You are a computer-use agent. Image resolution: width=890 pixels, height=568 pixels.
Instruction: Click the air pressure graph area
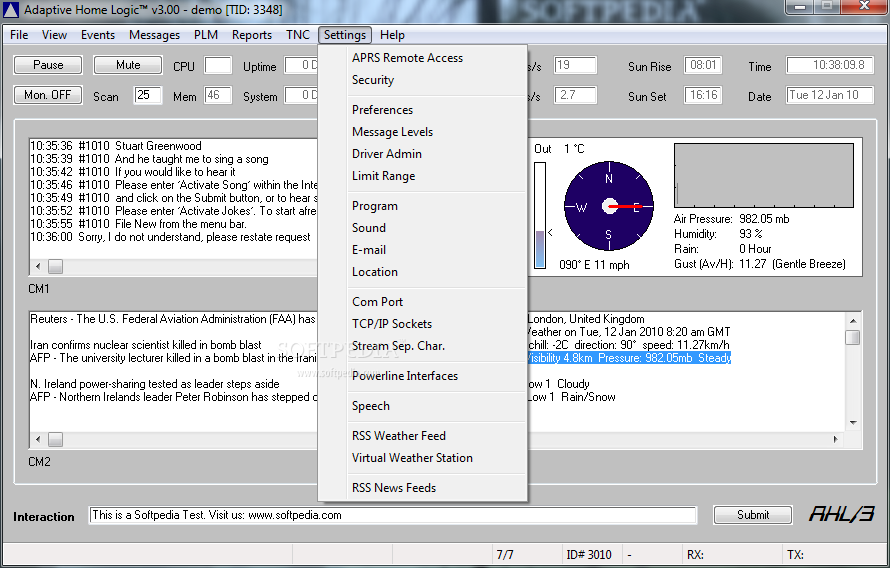(764, 175)
